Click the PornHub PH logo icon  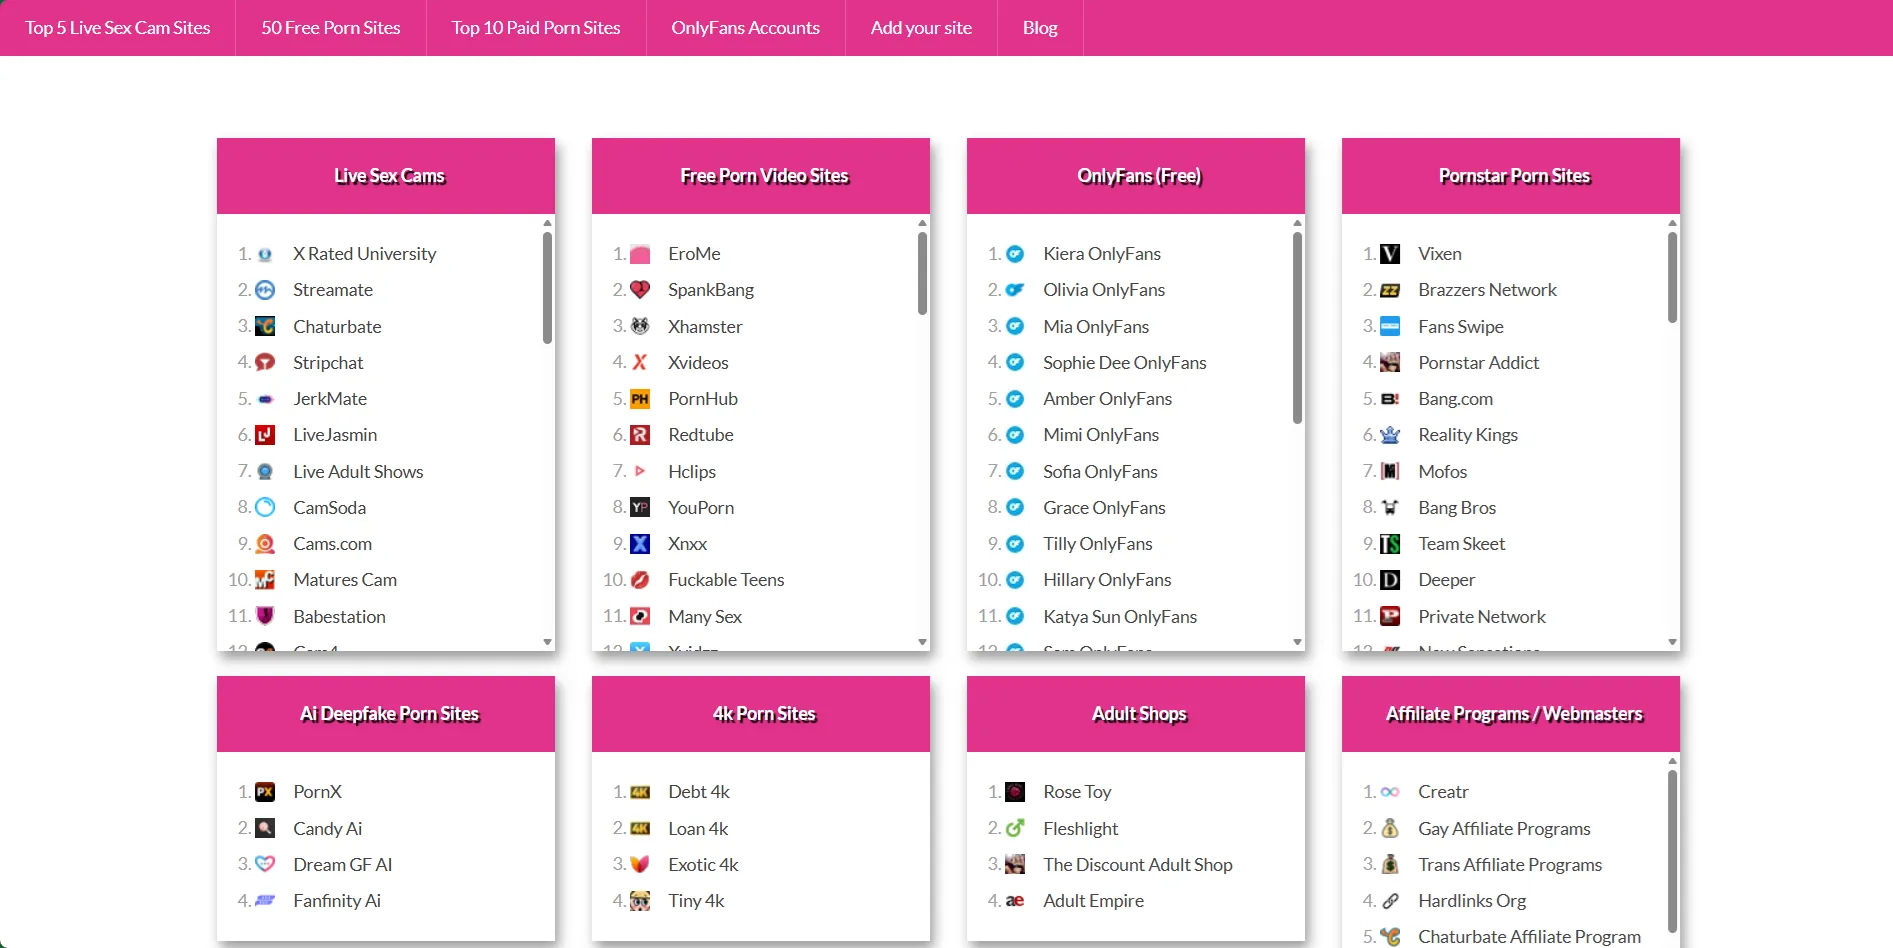coord(640,399)
